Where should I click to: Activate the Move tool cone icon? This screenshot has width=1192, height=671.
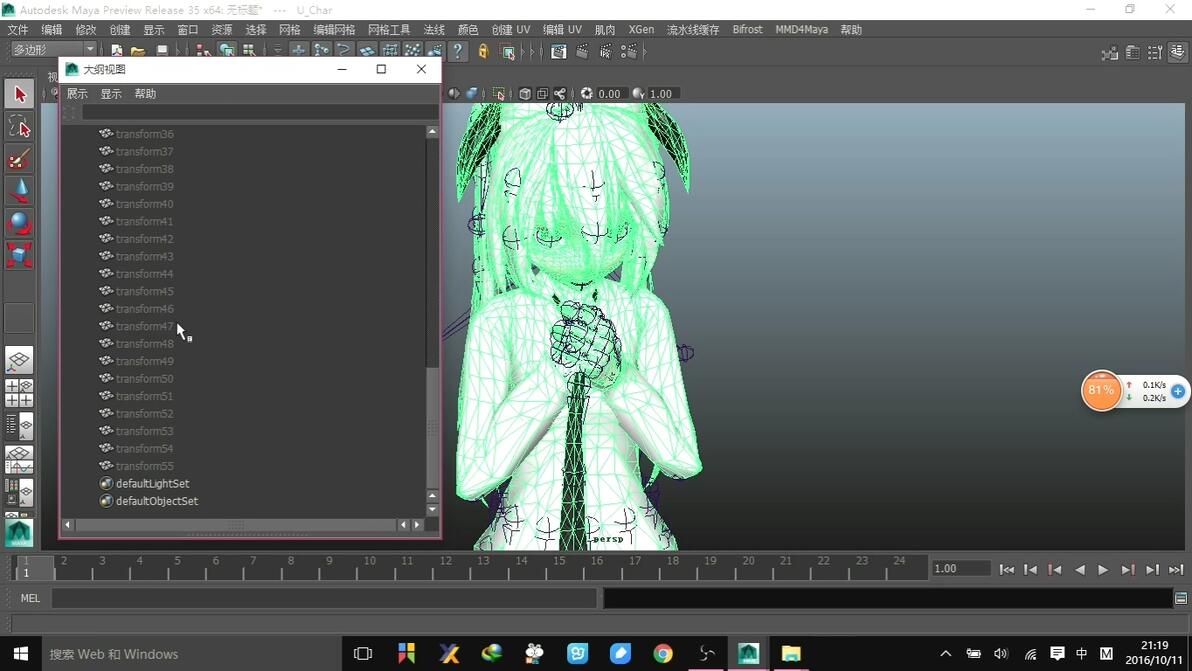[19, 191]
